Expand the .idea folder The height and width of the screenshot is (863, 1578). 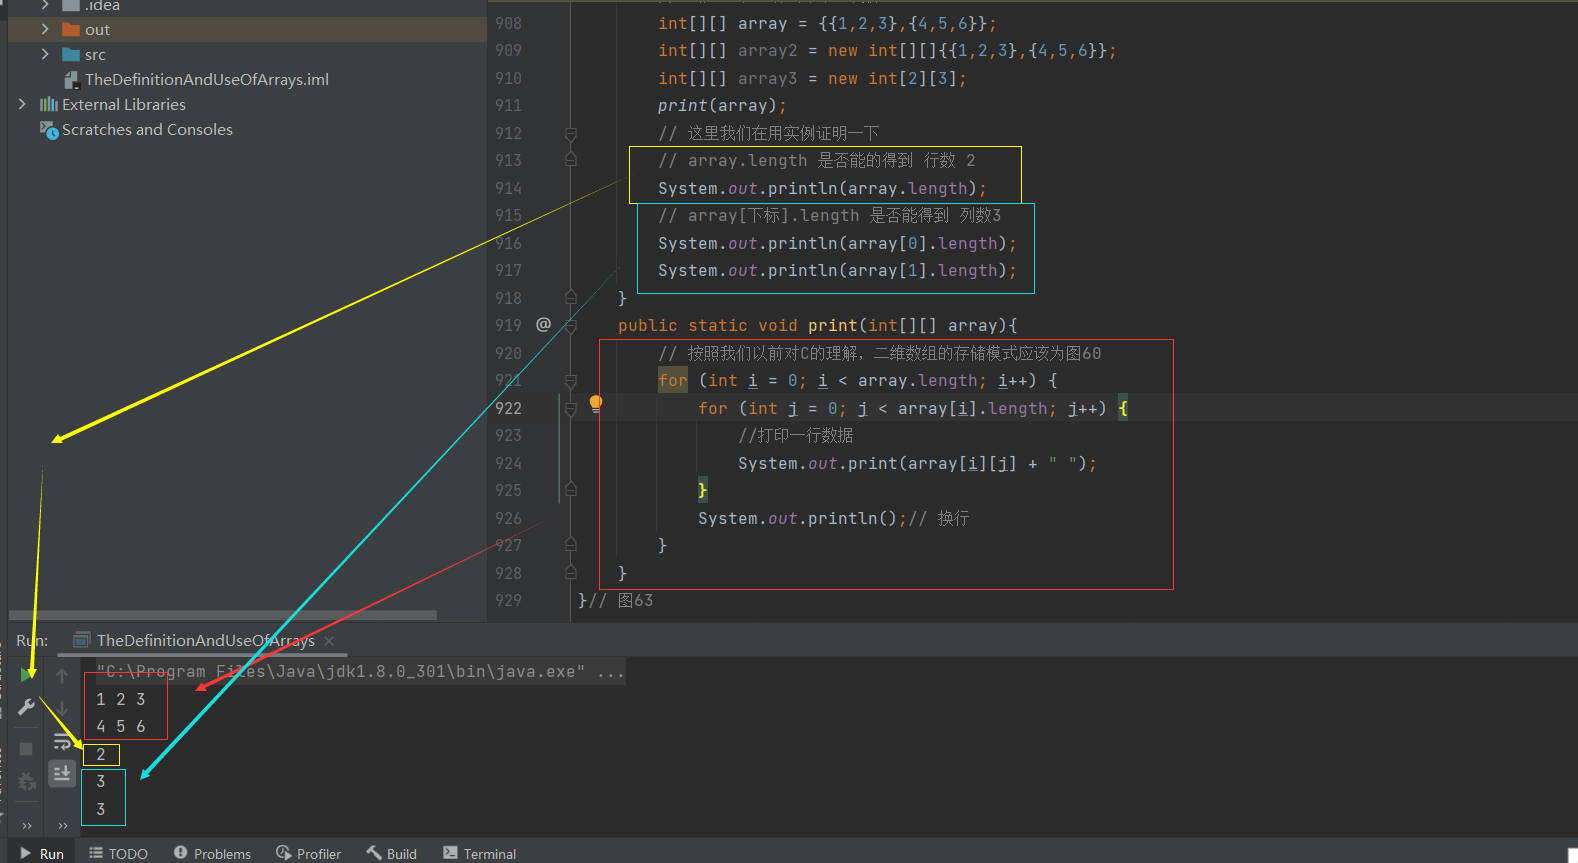[x=45, y=5]
